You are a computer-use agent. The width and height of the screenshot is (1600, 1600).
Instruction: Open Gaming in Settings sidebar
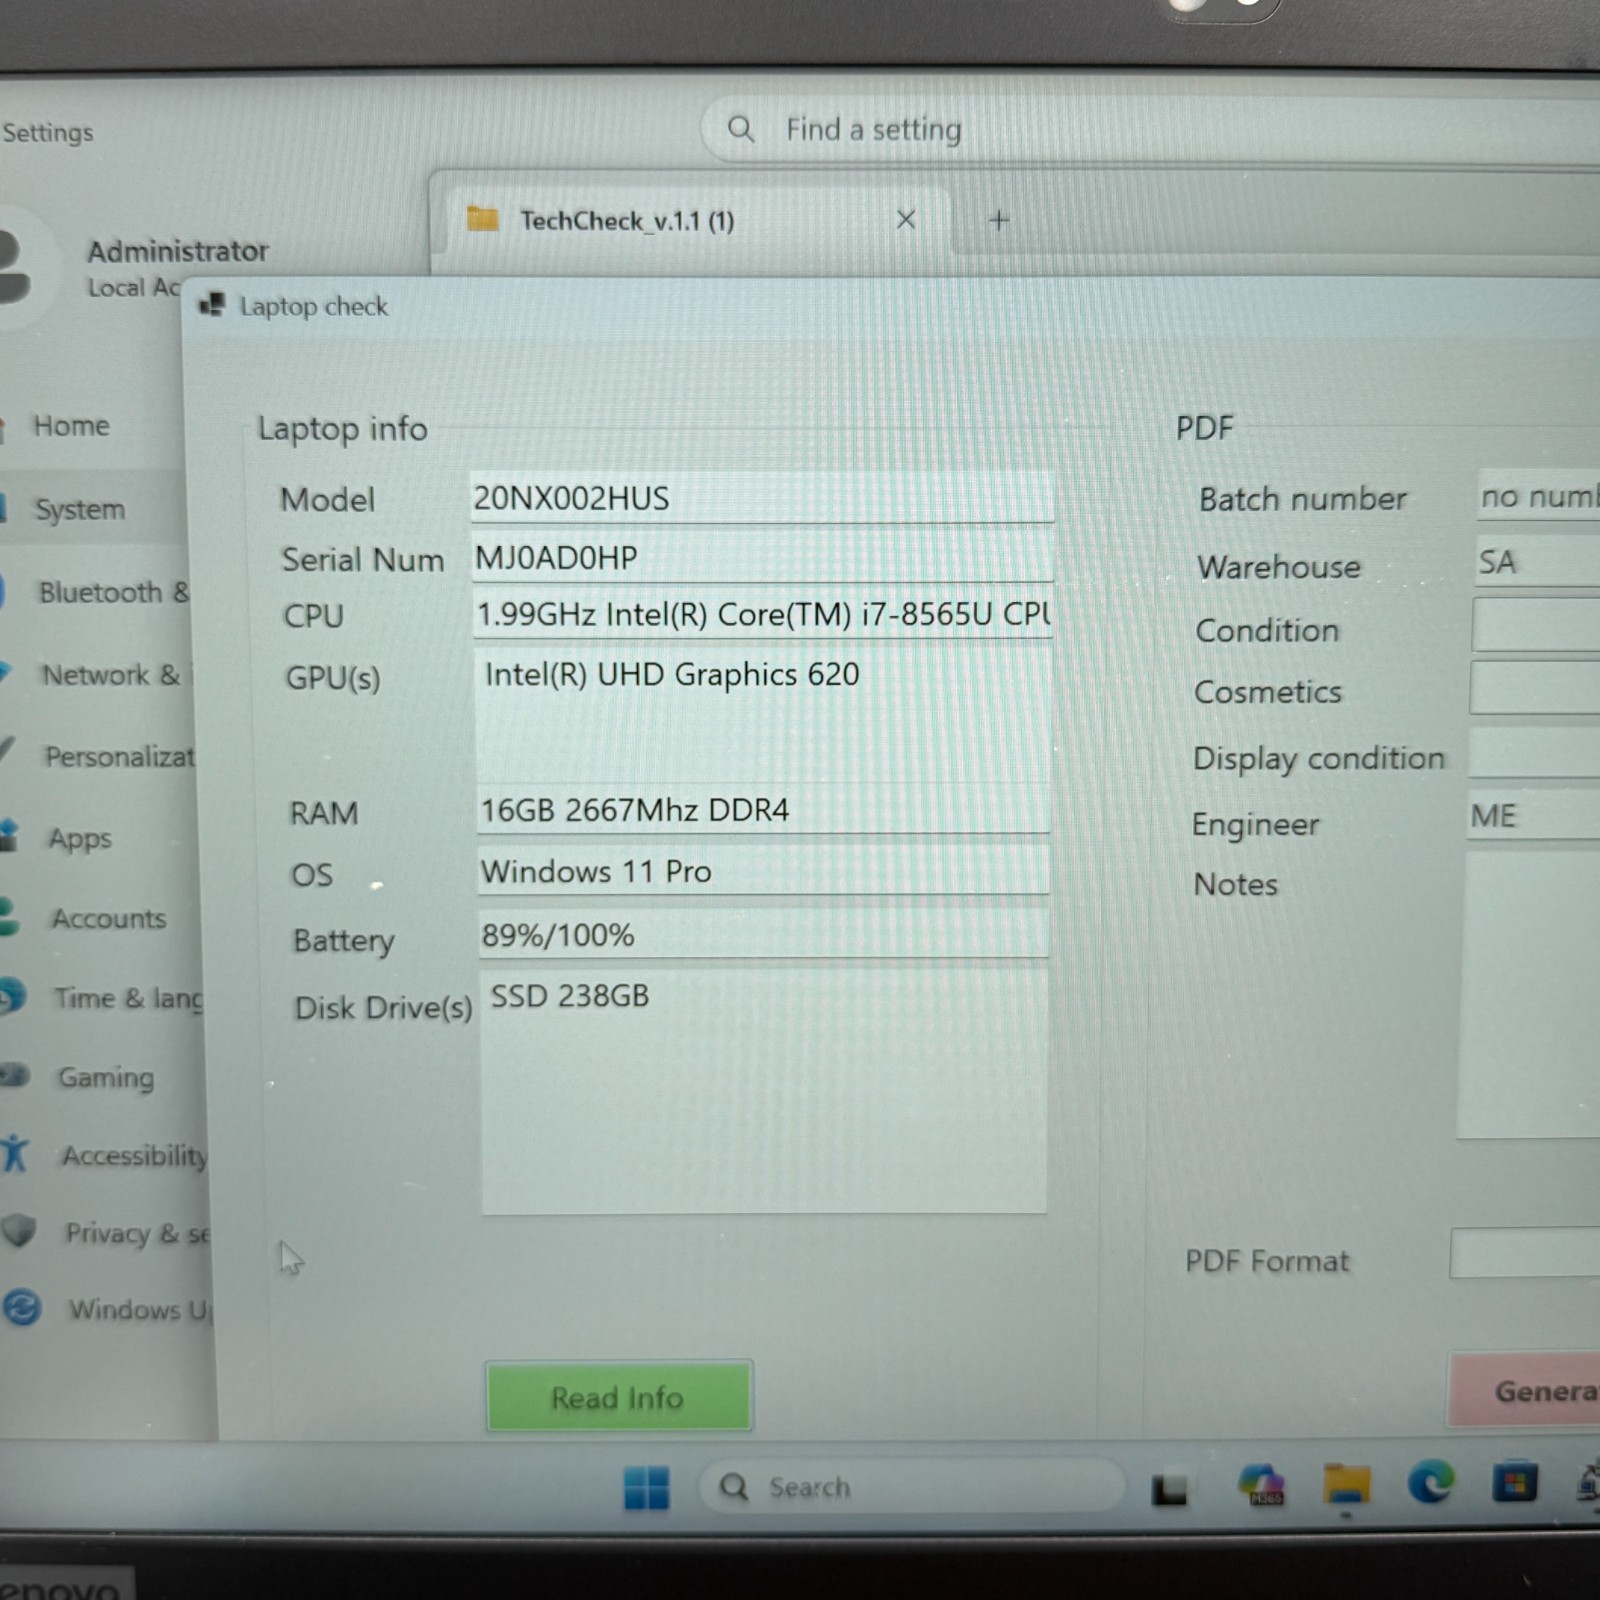point(106,1077)
